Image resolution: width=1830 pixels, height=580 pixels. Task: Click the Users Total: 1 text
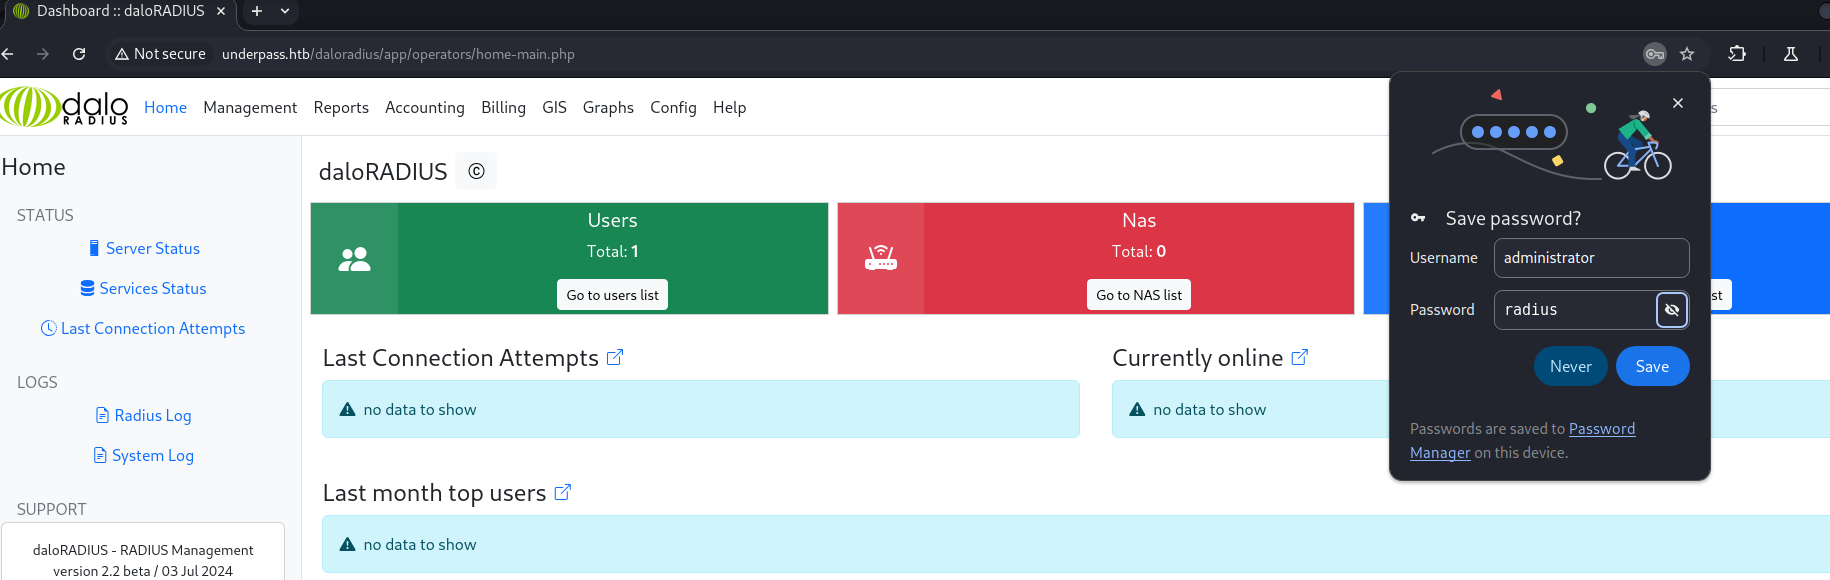pos(612,251)
